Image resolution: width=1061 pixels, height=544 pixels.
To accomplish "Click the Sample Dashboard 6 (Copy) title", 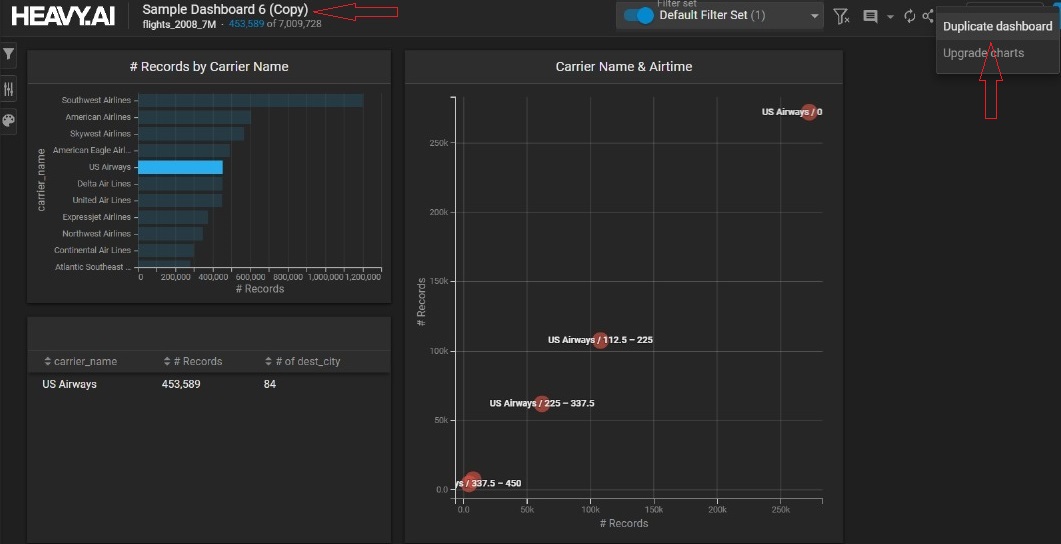I will 225,9.
